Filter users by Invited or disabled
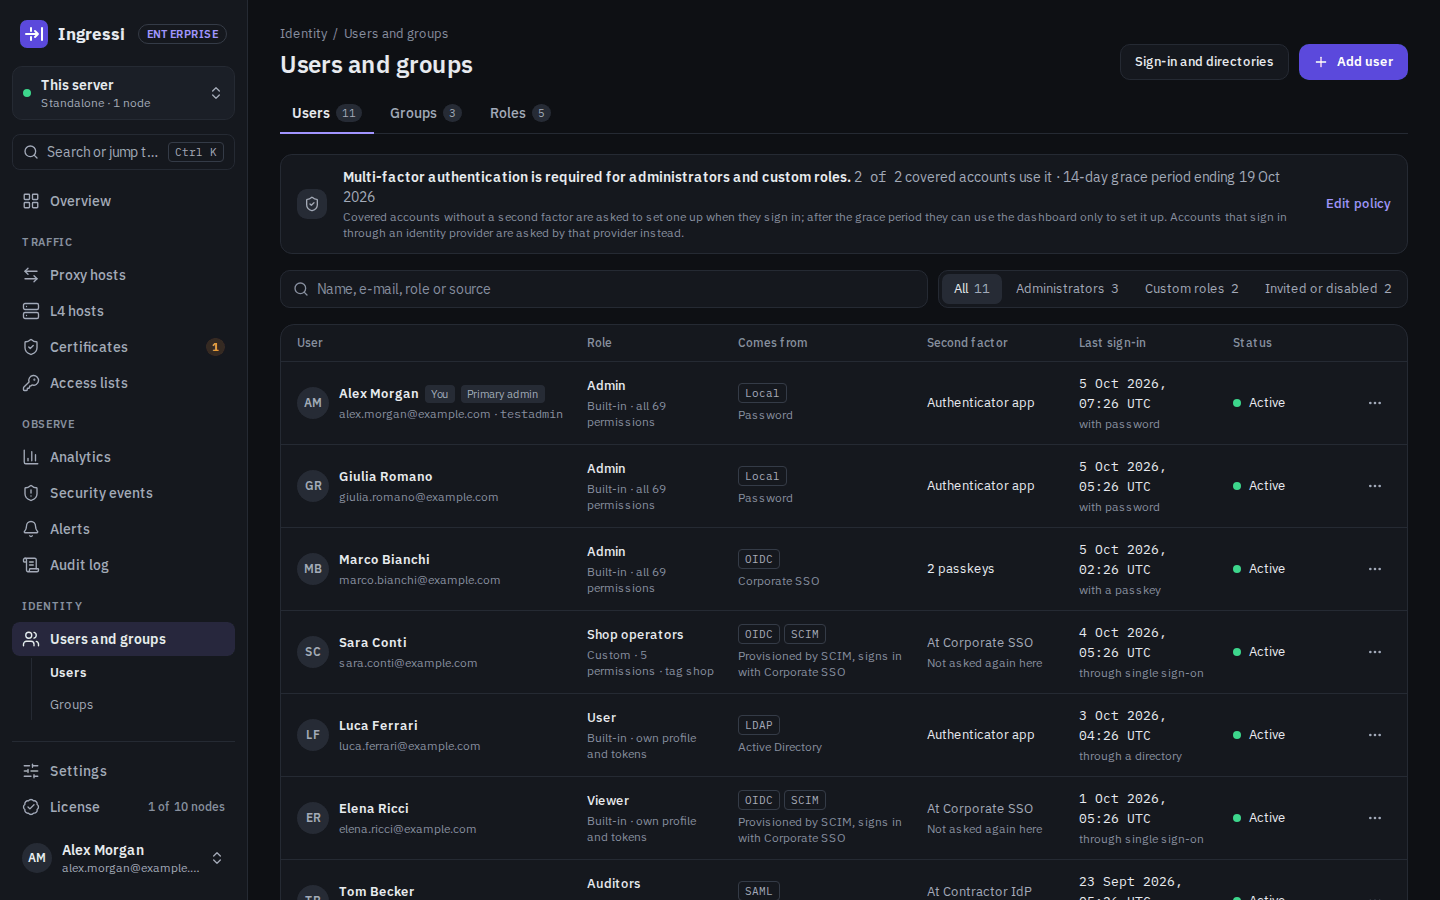Screen dimensions: 1440x900 pos(1328,289)
